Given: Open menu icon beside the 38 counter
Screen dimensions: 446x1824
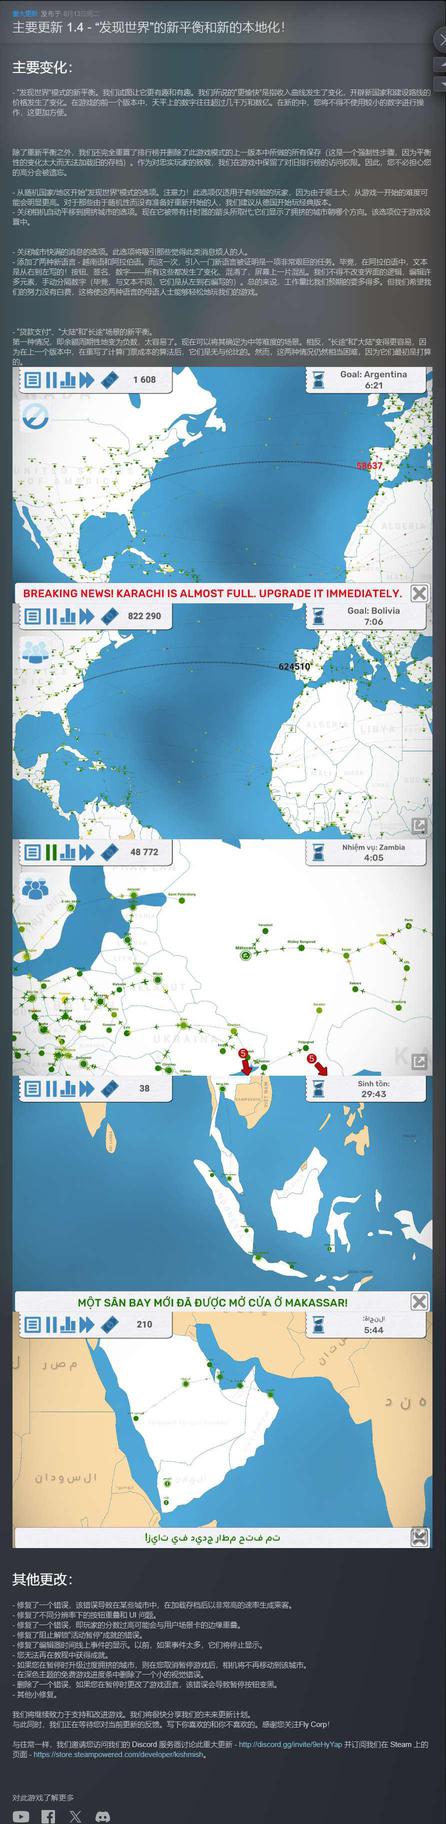Looking at the screenshot, I should pyautogui.click(x=33, y=1088).
